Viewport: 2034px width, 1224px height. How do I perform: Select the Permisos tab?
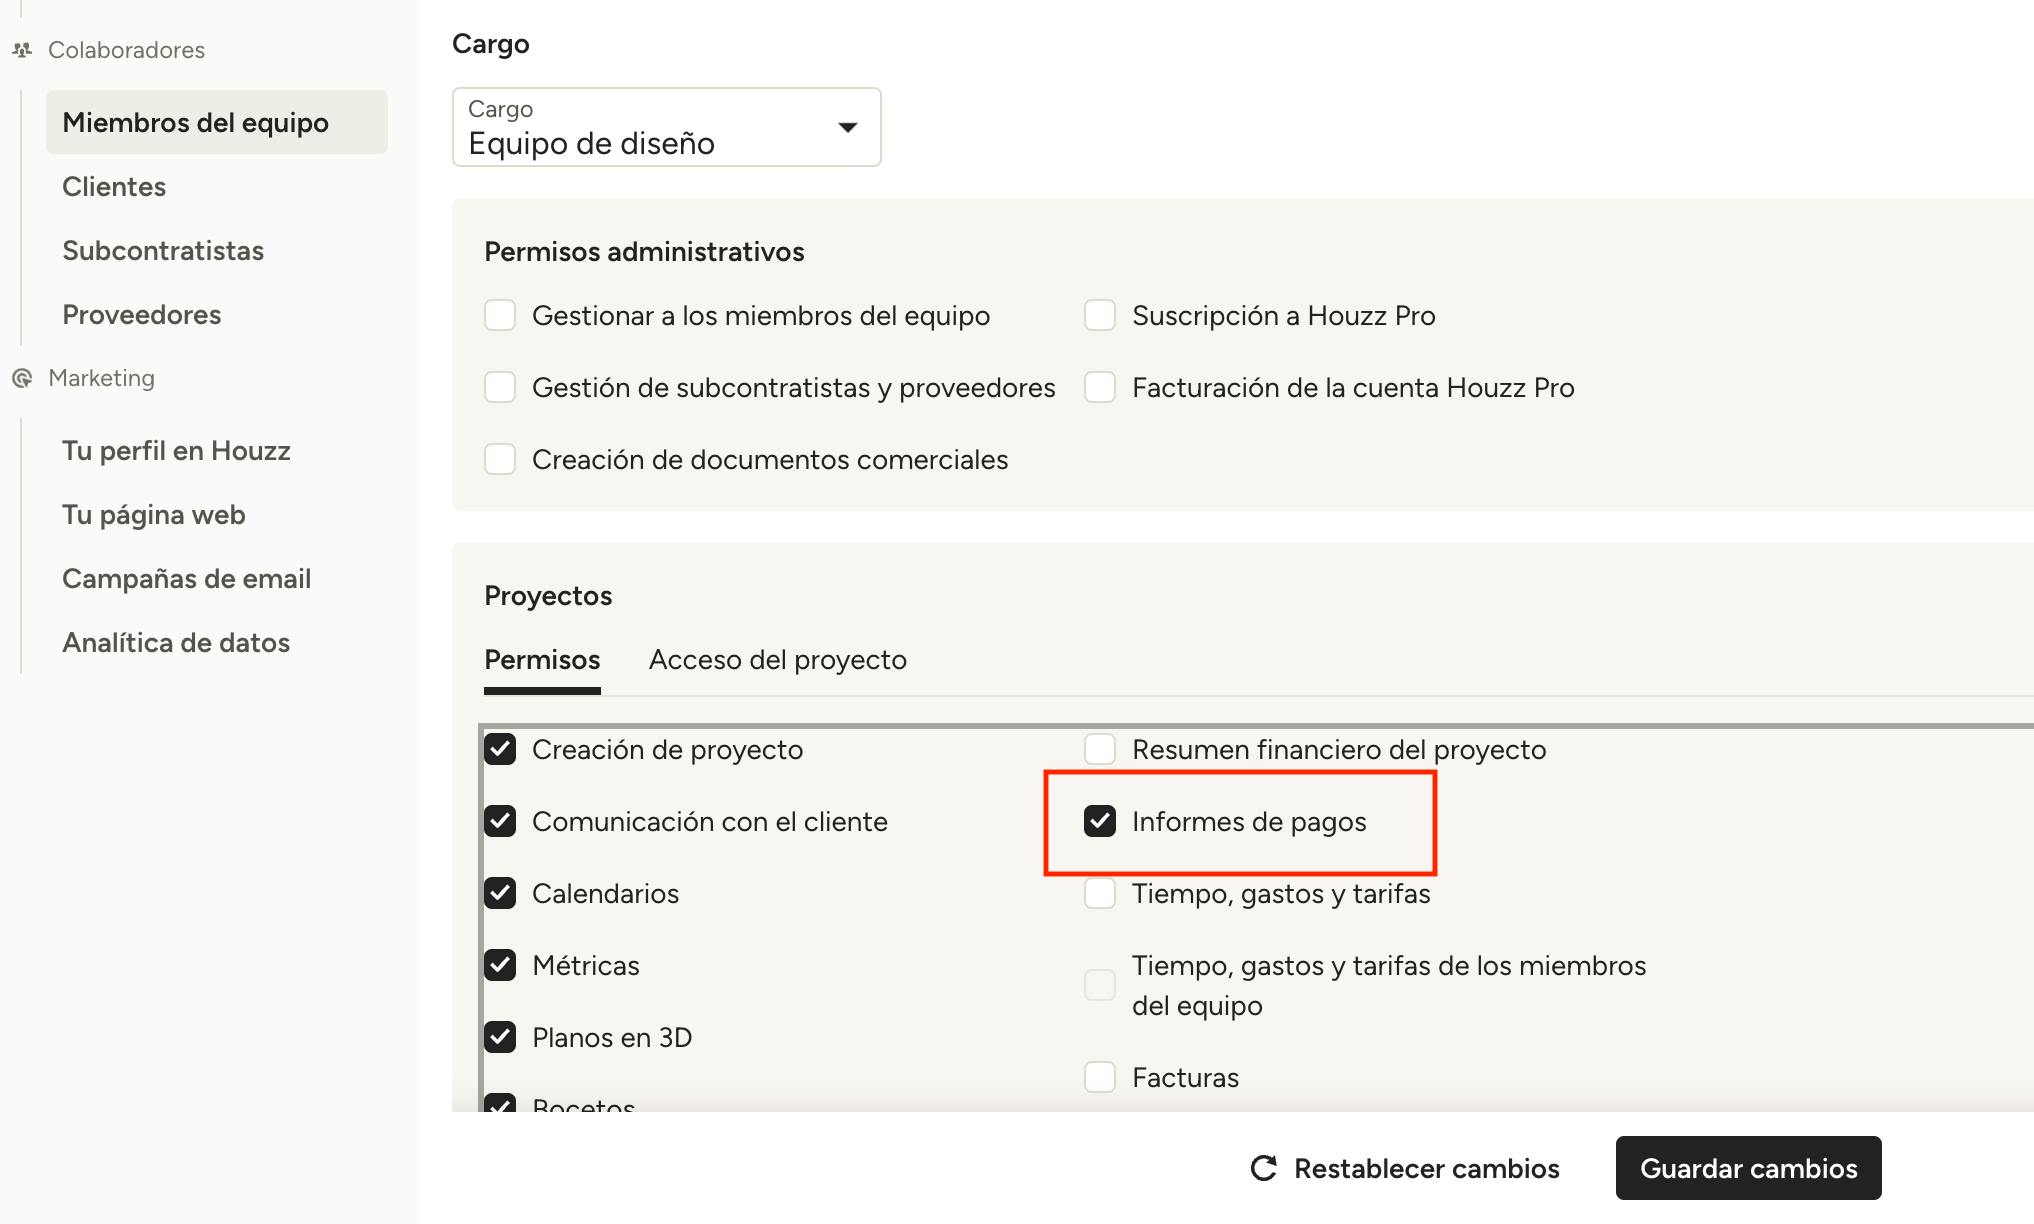(x=542, y=660)
